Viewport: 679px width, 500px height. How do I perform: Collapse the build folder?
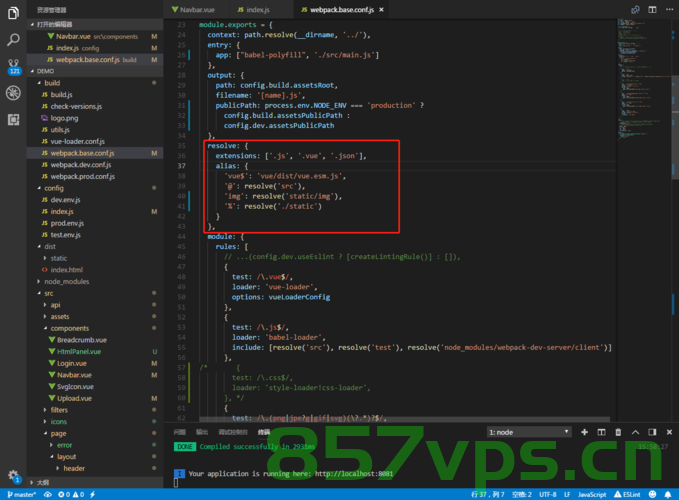(x=95, y=83)
